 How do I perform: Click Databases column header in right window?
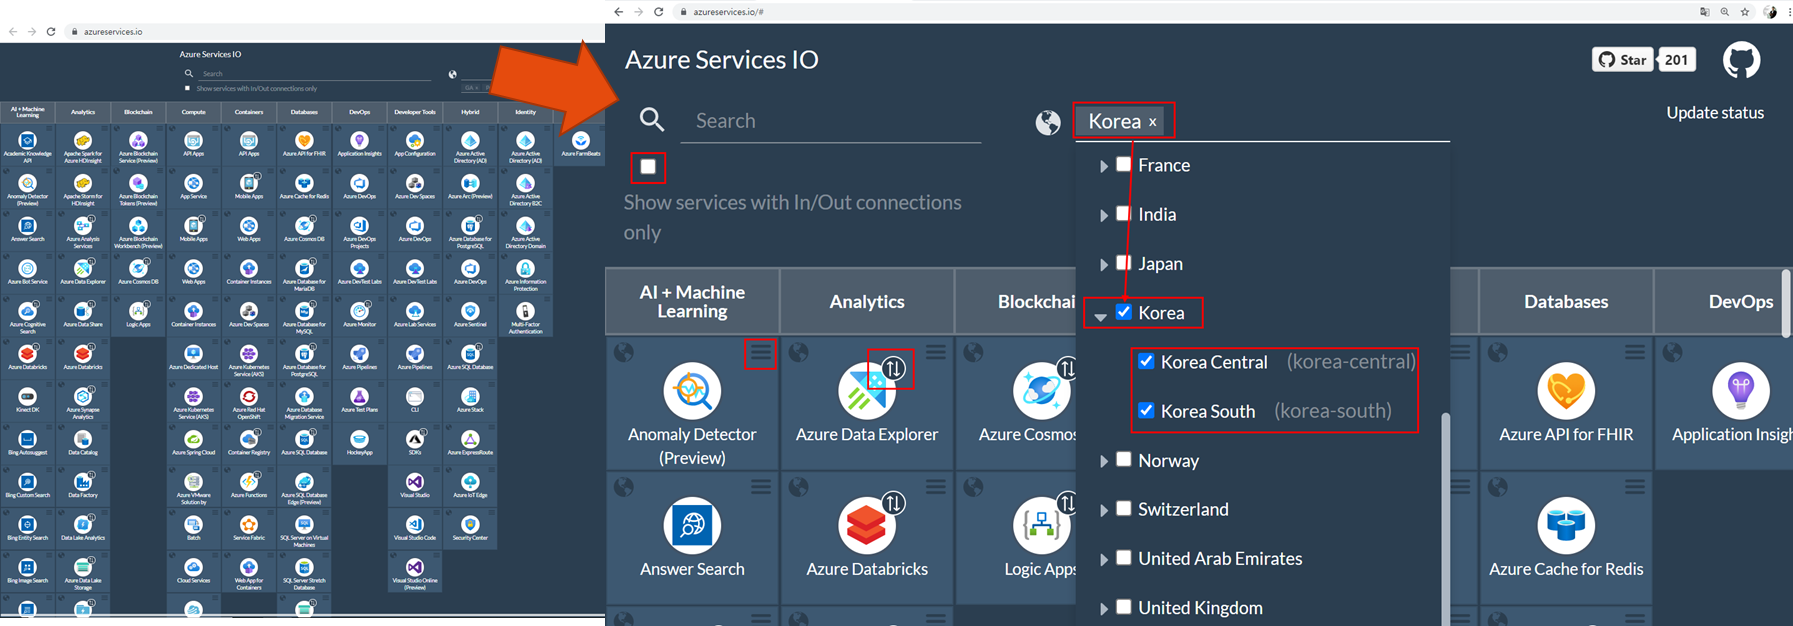(x=1566, y=301)
